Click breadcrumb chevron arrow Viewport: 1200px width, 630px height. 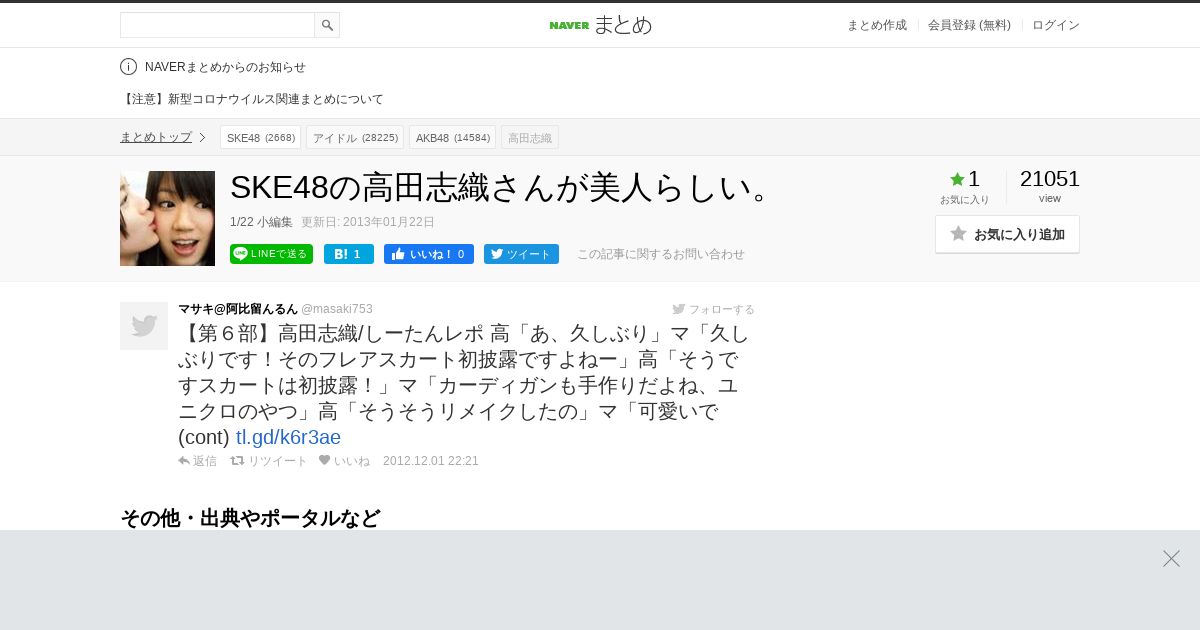(x=202, y=137)
